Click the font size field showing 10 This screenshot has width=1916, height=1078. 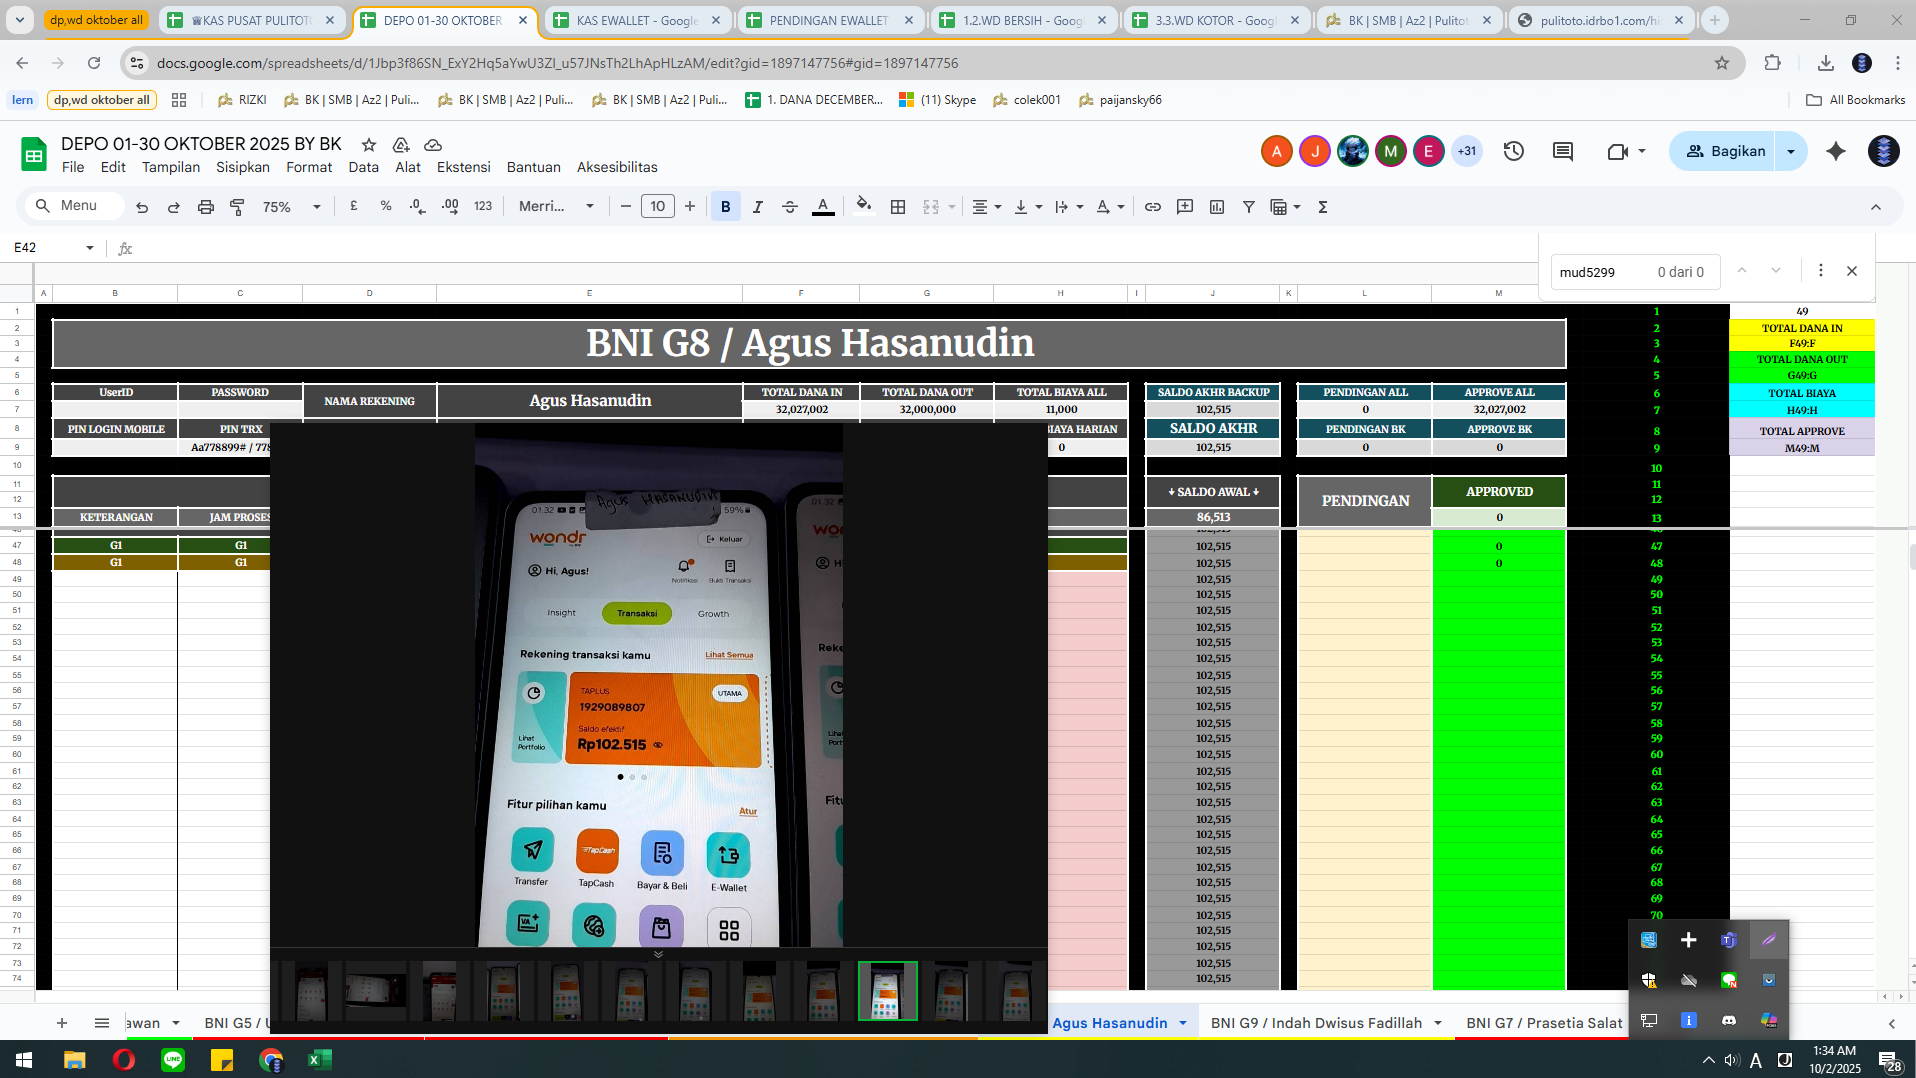click(x=657, y=206)
